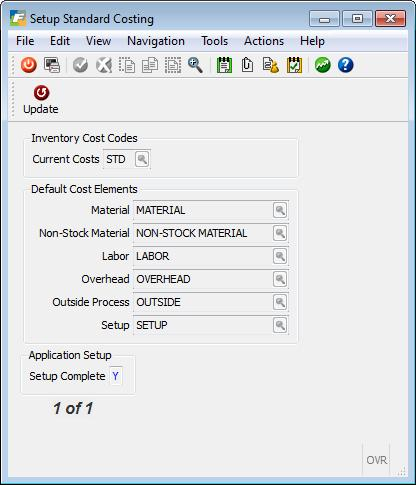This screenshot has height=485, width=416.
Task: Open lookup for Material cost element
Action: [x=280, y=210]
